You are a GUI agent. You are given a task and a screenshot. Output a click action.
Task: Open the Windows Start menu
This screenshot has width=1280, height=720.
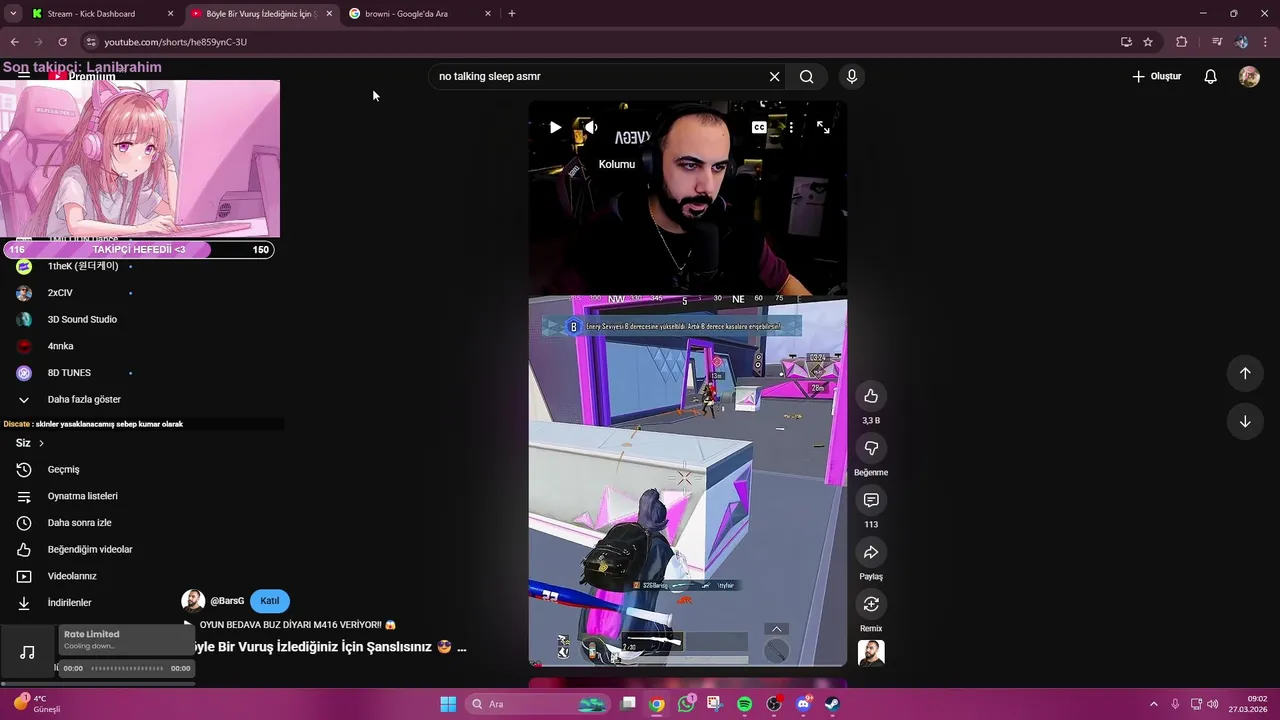tap(448, 704)
